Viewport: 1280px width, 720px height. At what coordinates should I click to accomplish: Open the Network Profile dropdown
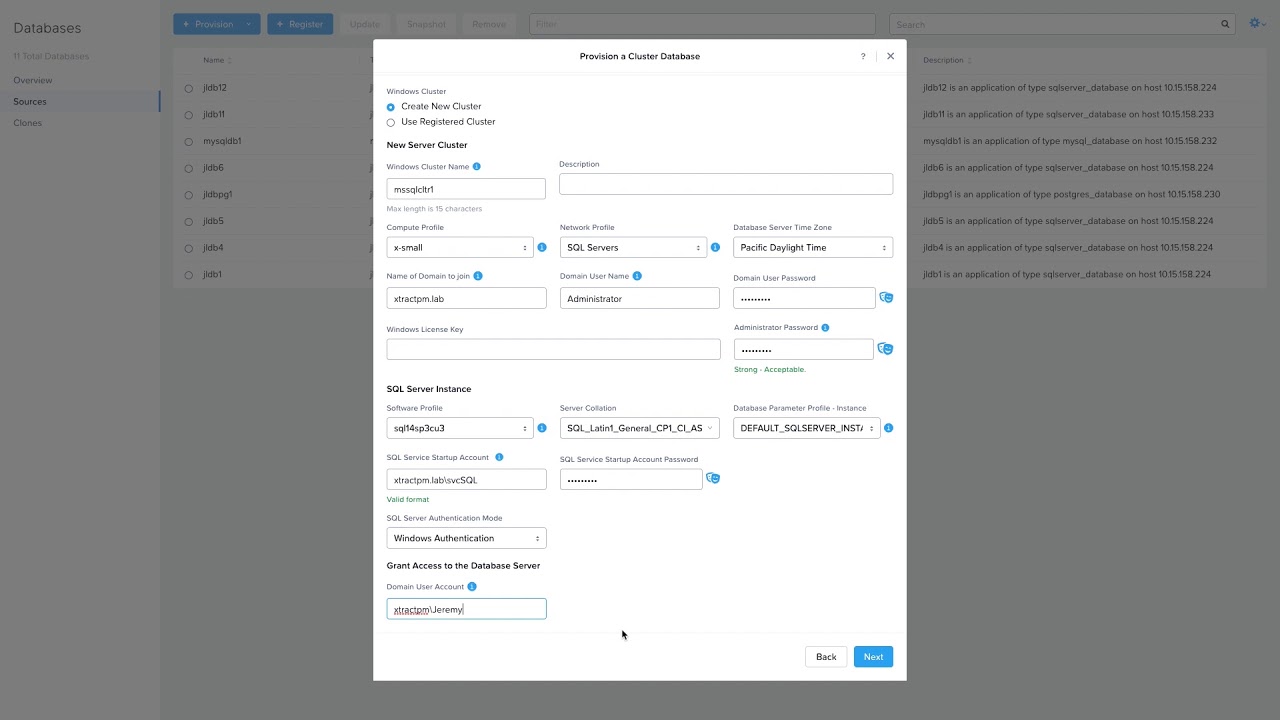633,247
